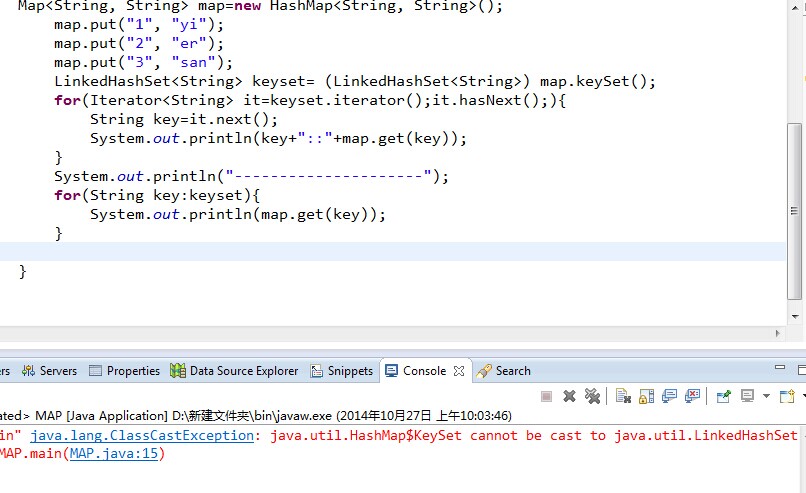Open the MAP.java:15 stack trace link

[114, 453]
